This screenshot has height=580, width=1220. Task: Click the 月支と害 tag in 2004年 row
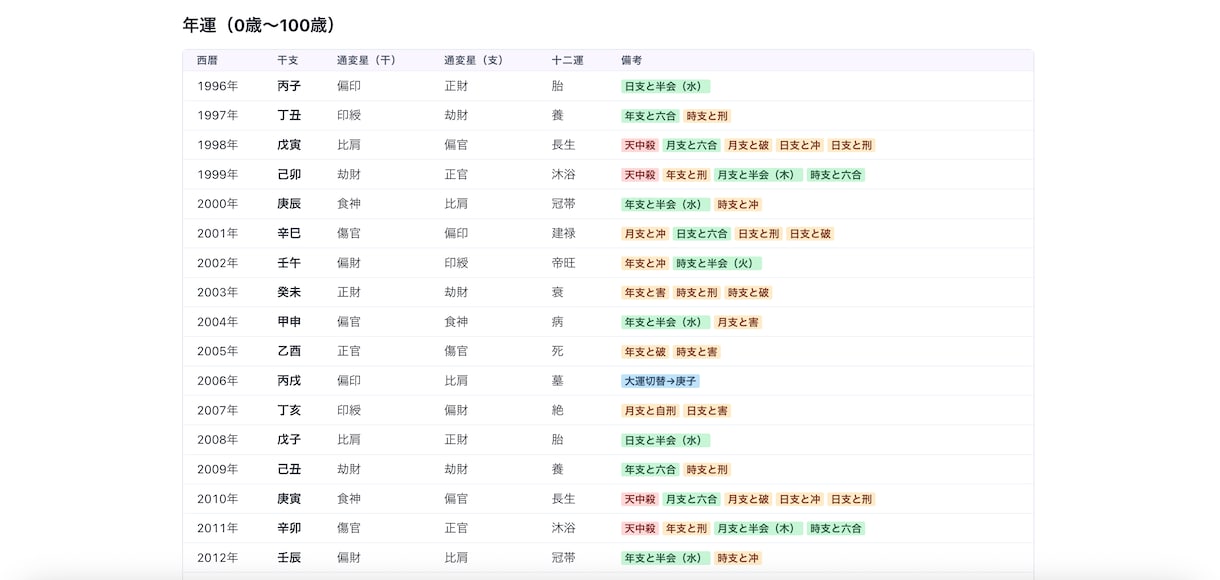click(738, 323)
